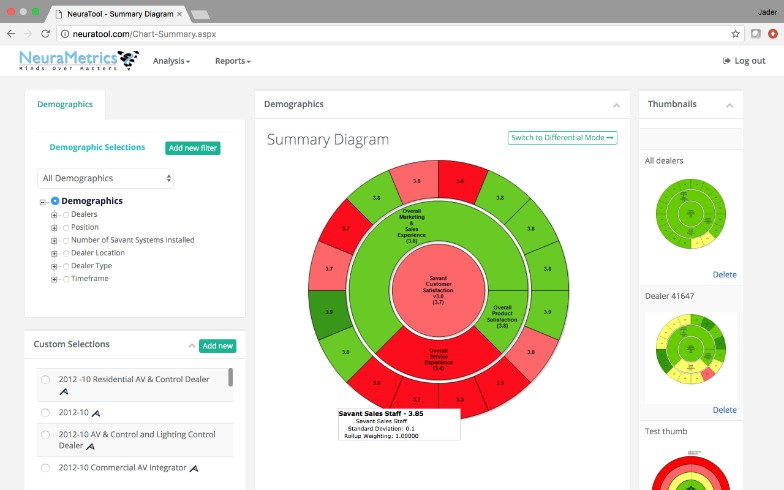The image size is (784, 490).
Task: Click Overall Marketing & Sales Experience segment
Action: pos(411,226)
